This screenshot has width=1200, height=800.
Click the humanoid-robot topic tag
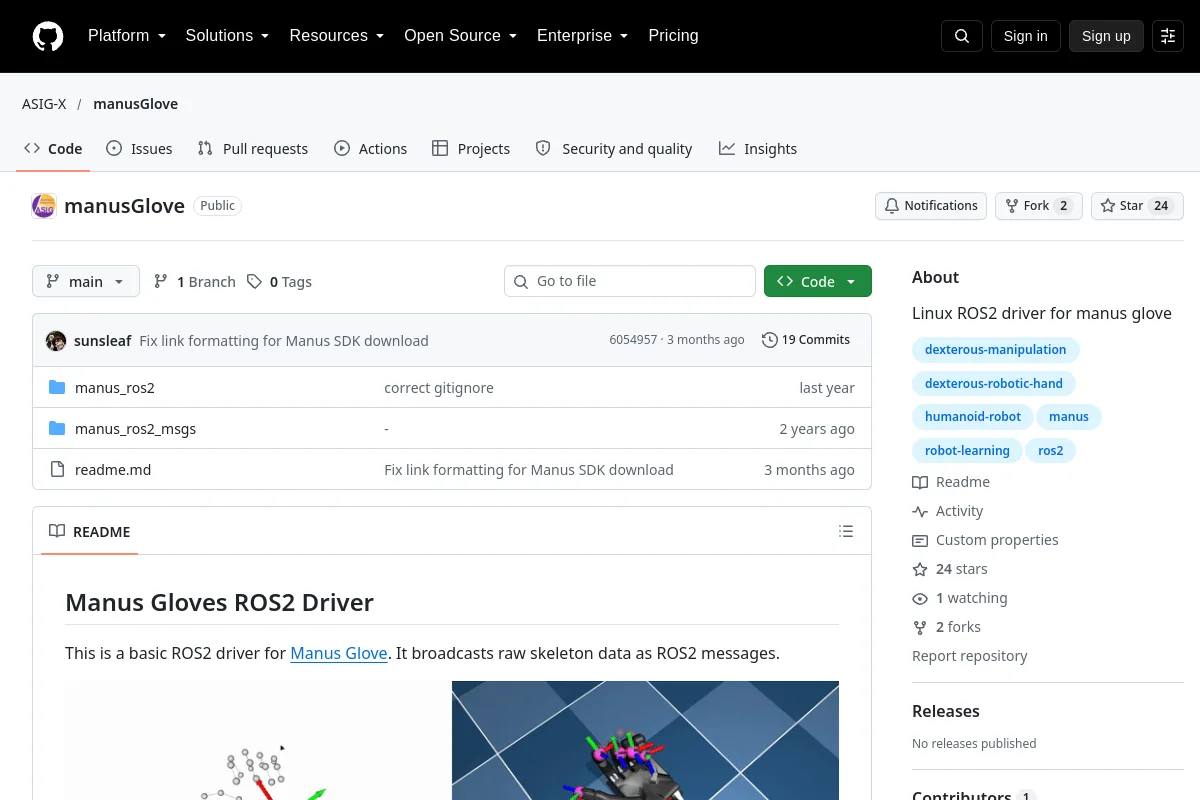point(973,417)
